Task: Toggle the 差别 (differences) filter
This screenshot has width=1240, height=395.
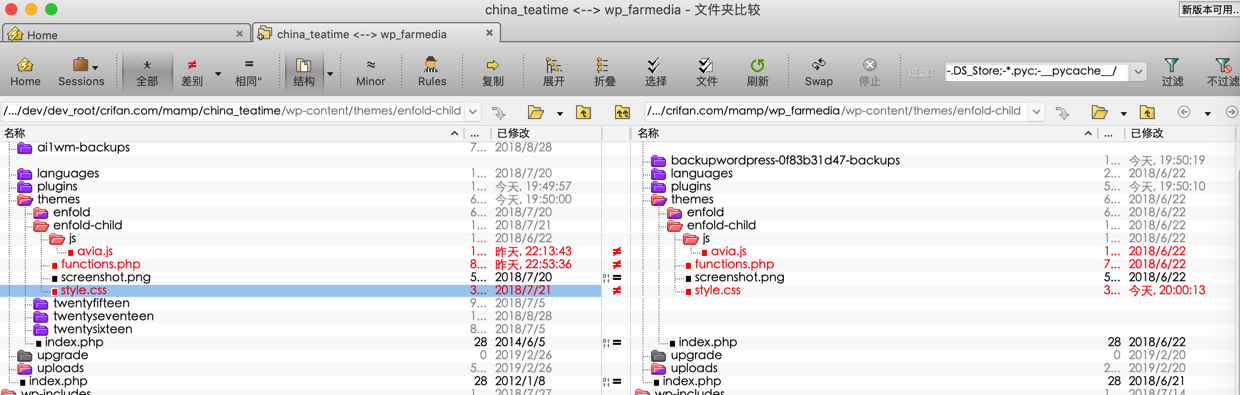Action: (192, 71)
